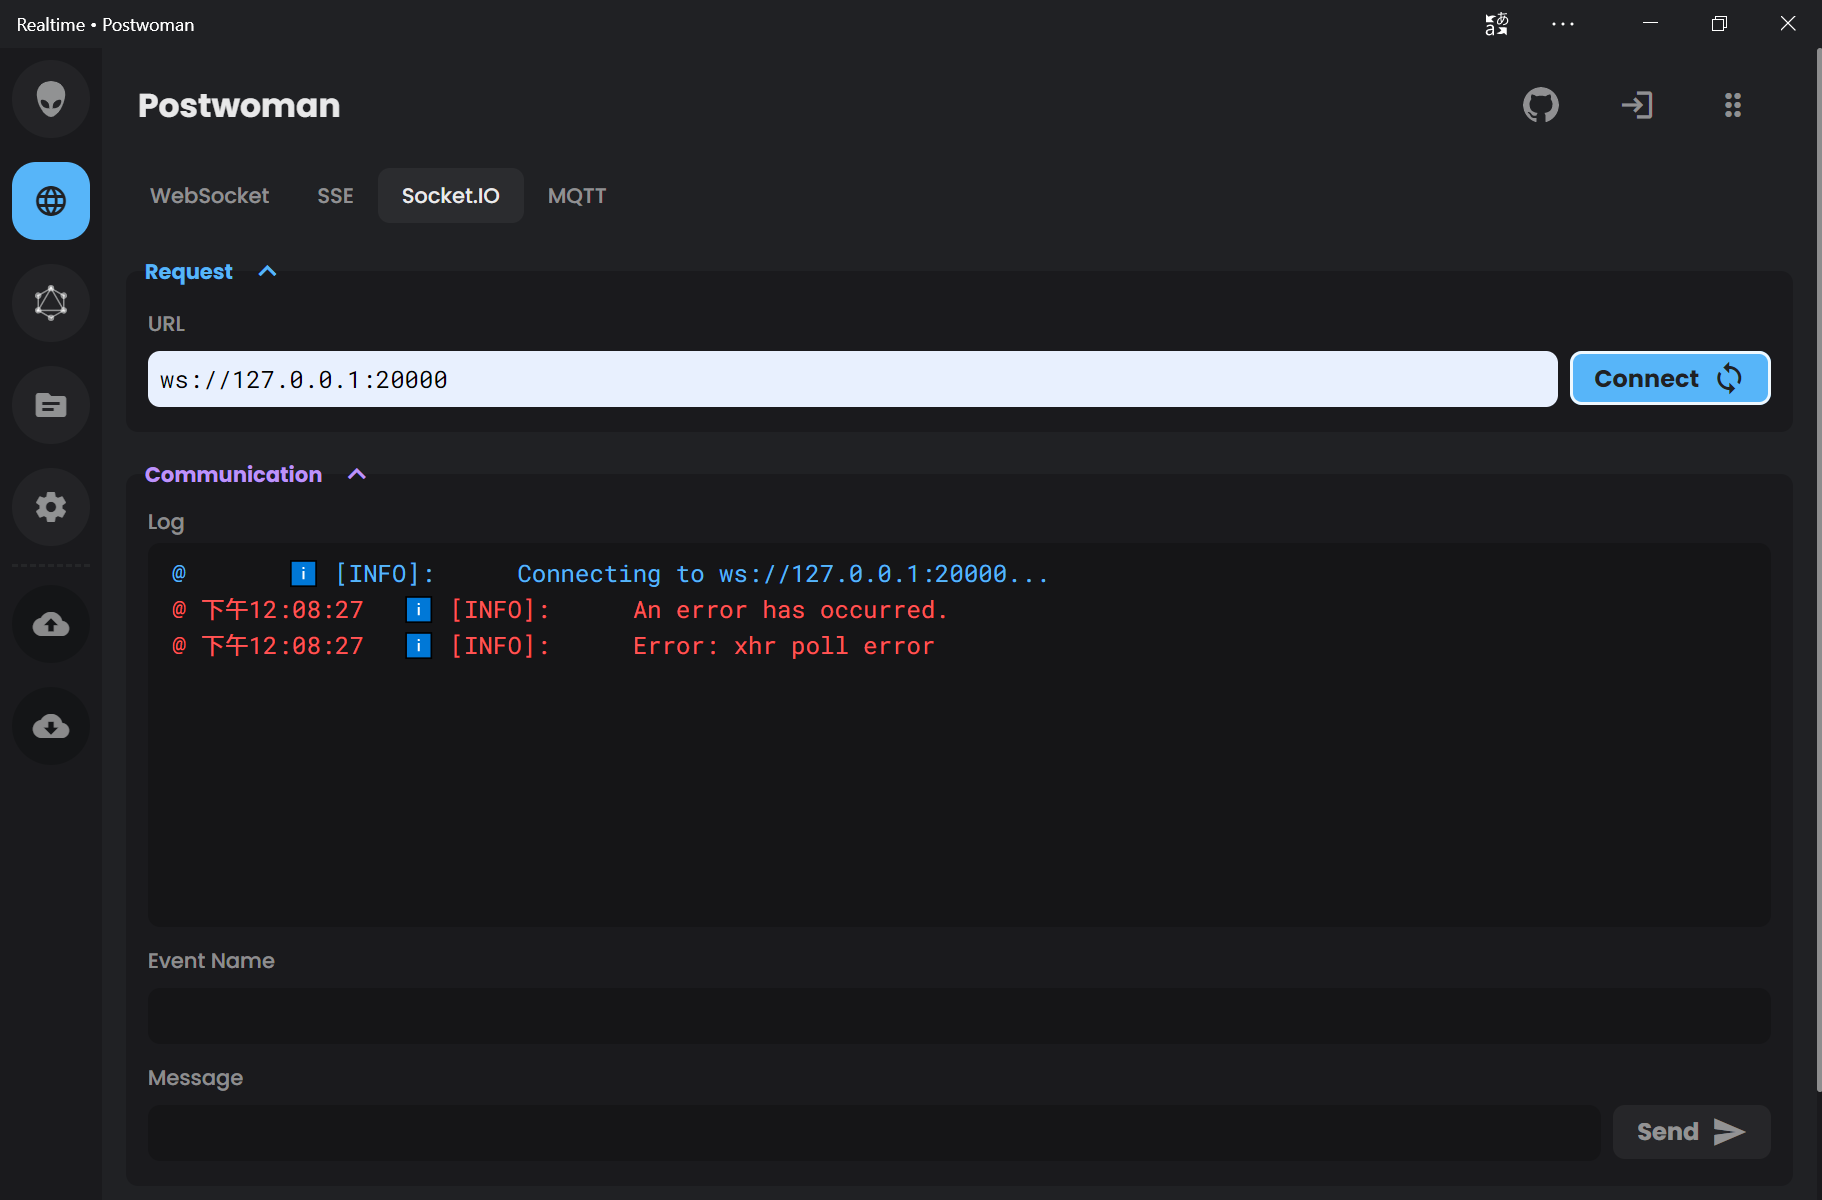Switch to the WebSocket tab
The image size is (1822, 1200).
[x=209, y=196]
